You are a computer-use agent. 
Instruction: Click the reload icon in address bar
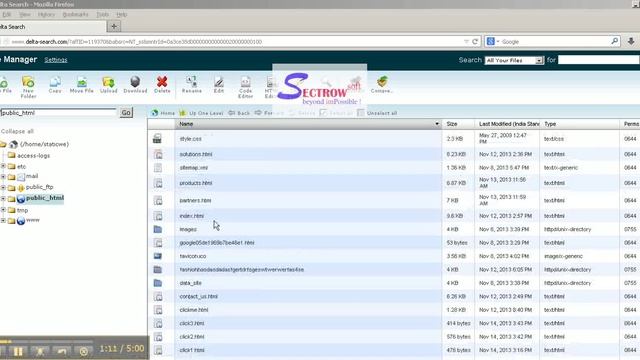coord(475,42)
